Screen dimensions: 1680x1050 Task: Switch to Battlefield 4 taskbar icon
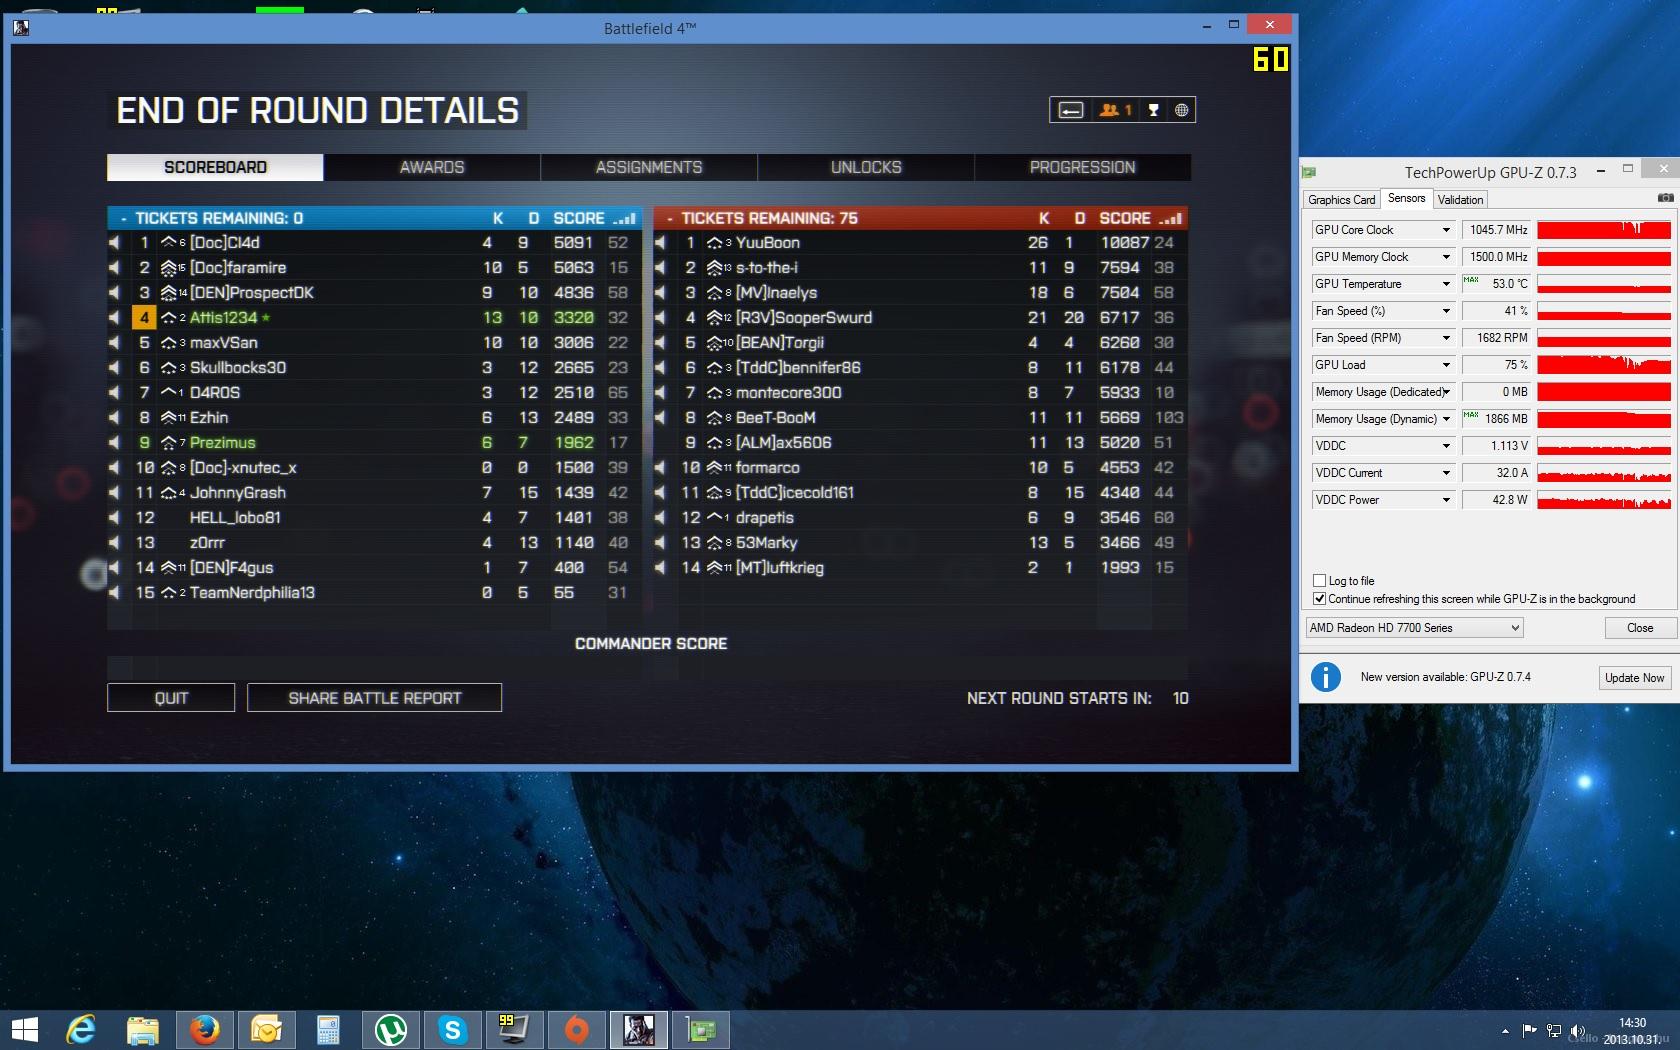(x=638, y=1030)
